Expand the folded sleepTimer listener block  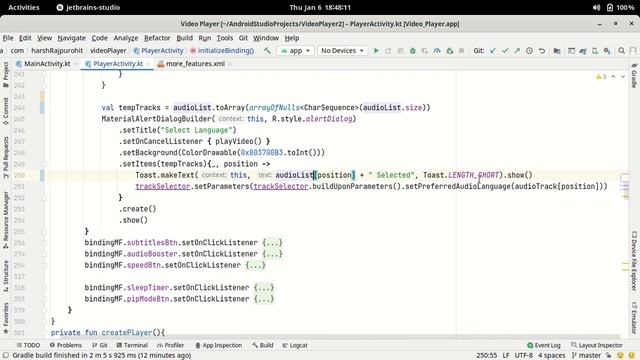(264, 288)
